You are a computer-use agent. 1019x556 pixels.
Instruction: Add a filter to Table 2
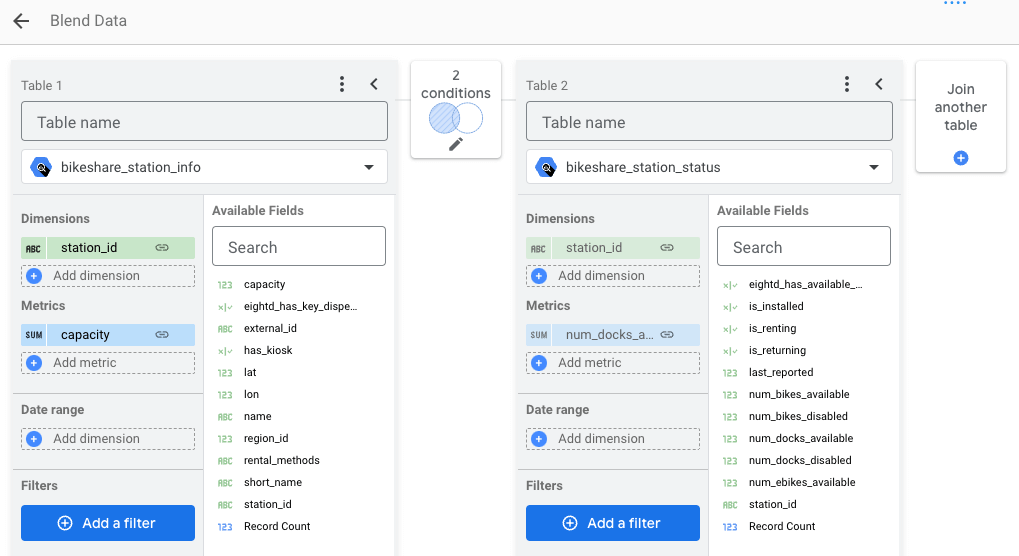pos(613,523)
